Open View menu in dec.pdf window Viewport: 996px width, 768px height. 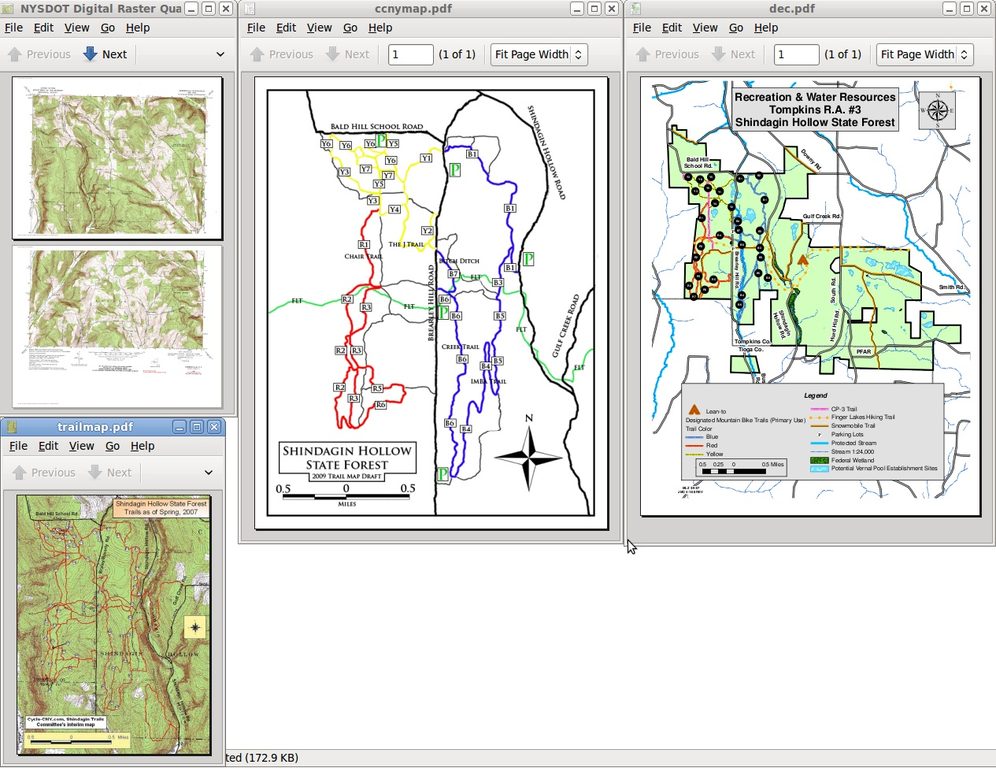point(704,27)
